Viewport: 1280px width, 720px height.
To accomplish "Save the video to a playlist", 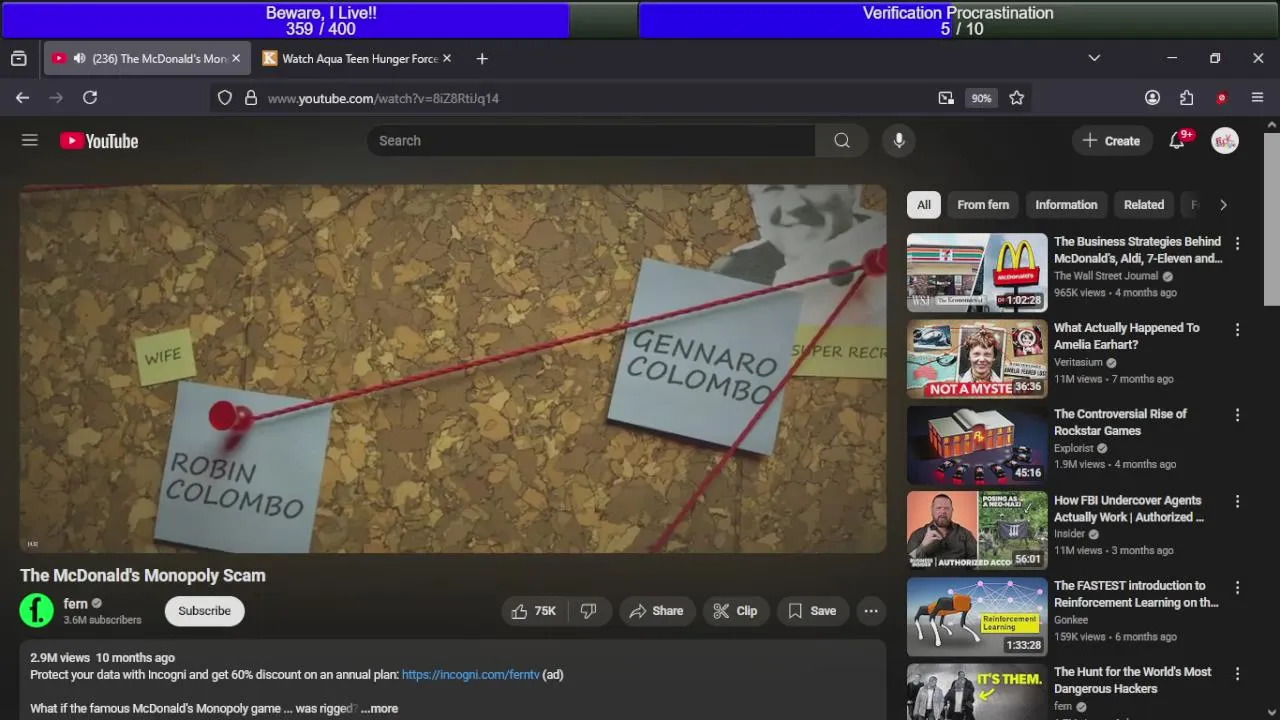I will (x=812, y=611).
